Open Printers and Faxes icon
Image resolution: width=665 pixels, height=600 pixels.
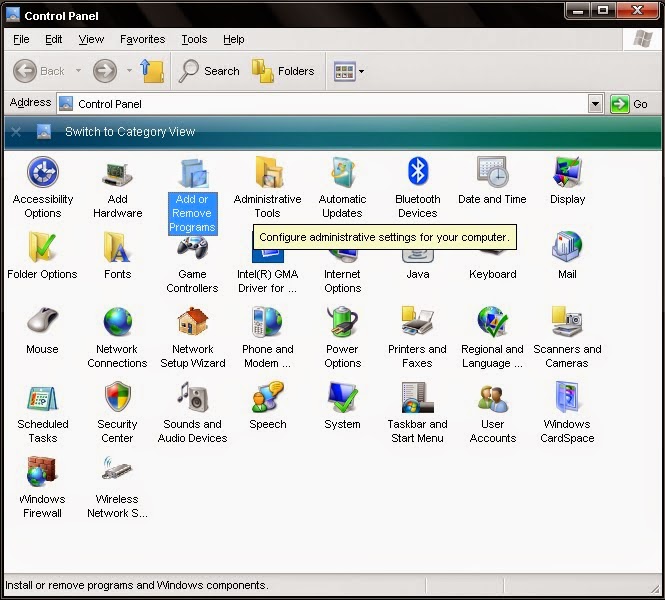click(x=418, y=321)
